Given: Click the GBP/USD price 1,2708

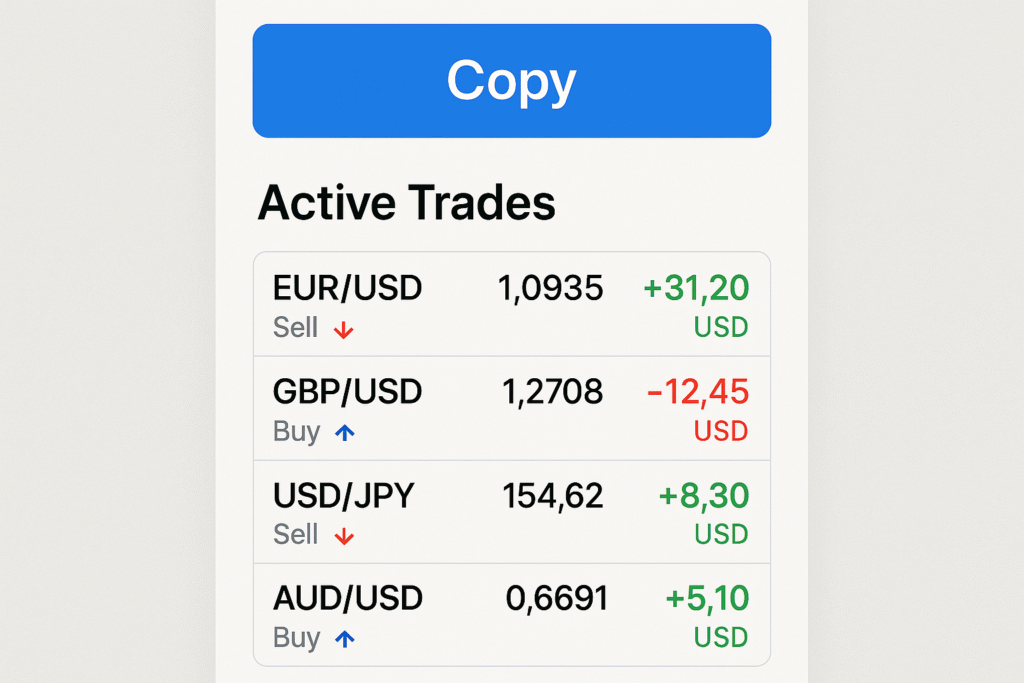Looking at the screenshot, I should pos(552,392).
